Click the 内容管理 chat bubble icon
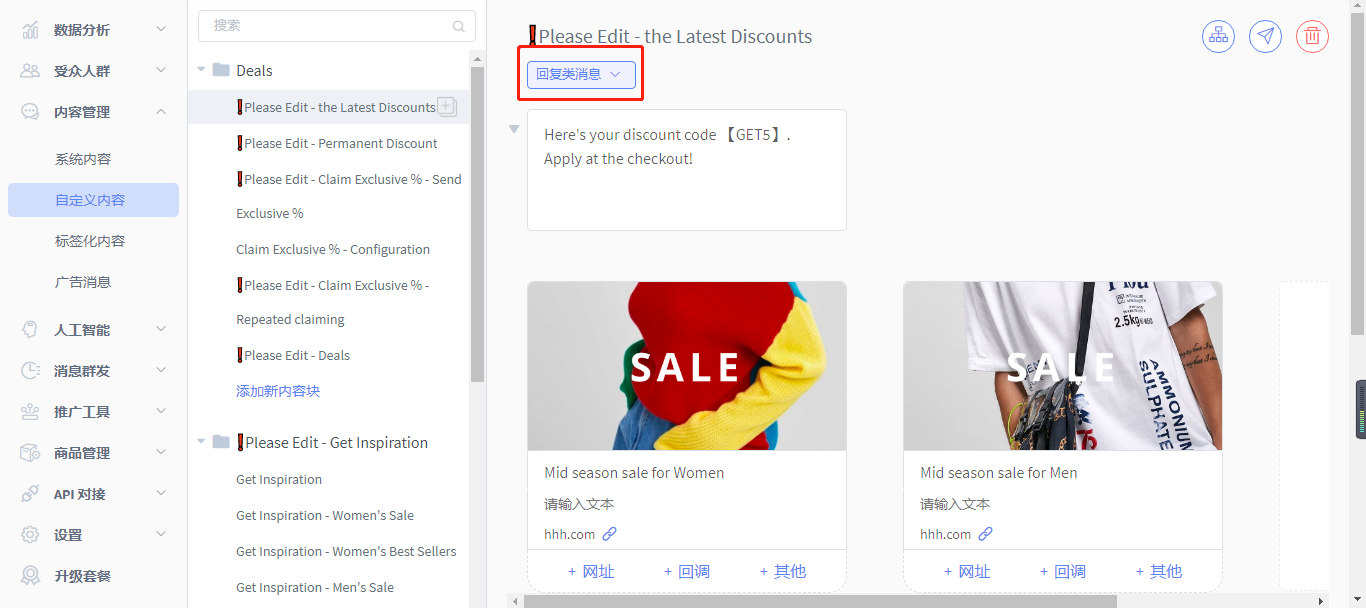1366x608 pixels. (31, 112)
